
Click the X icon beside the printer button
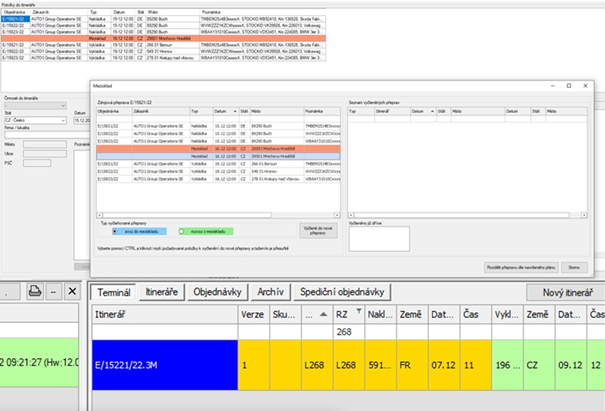tap(72, 291)
